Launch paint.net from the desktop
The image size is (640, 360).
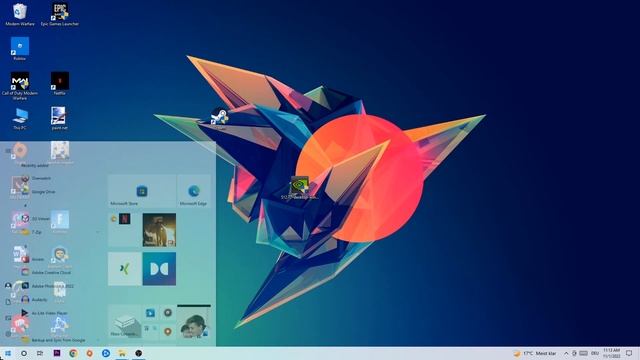[60, 118]
